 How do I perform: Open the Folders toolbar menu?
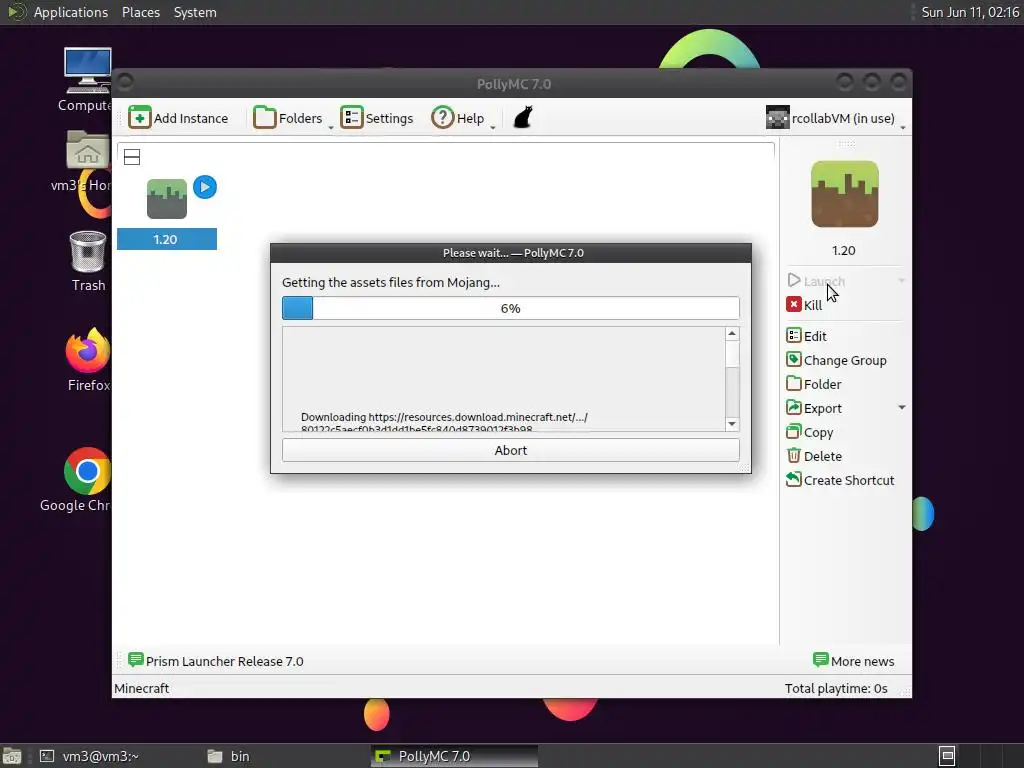288,118
